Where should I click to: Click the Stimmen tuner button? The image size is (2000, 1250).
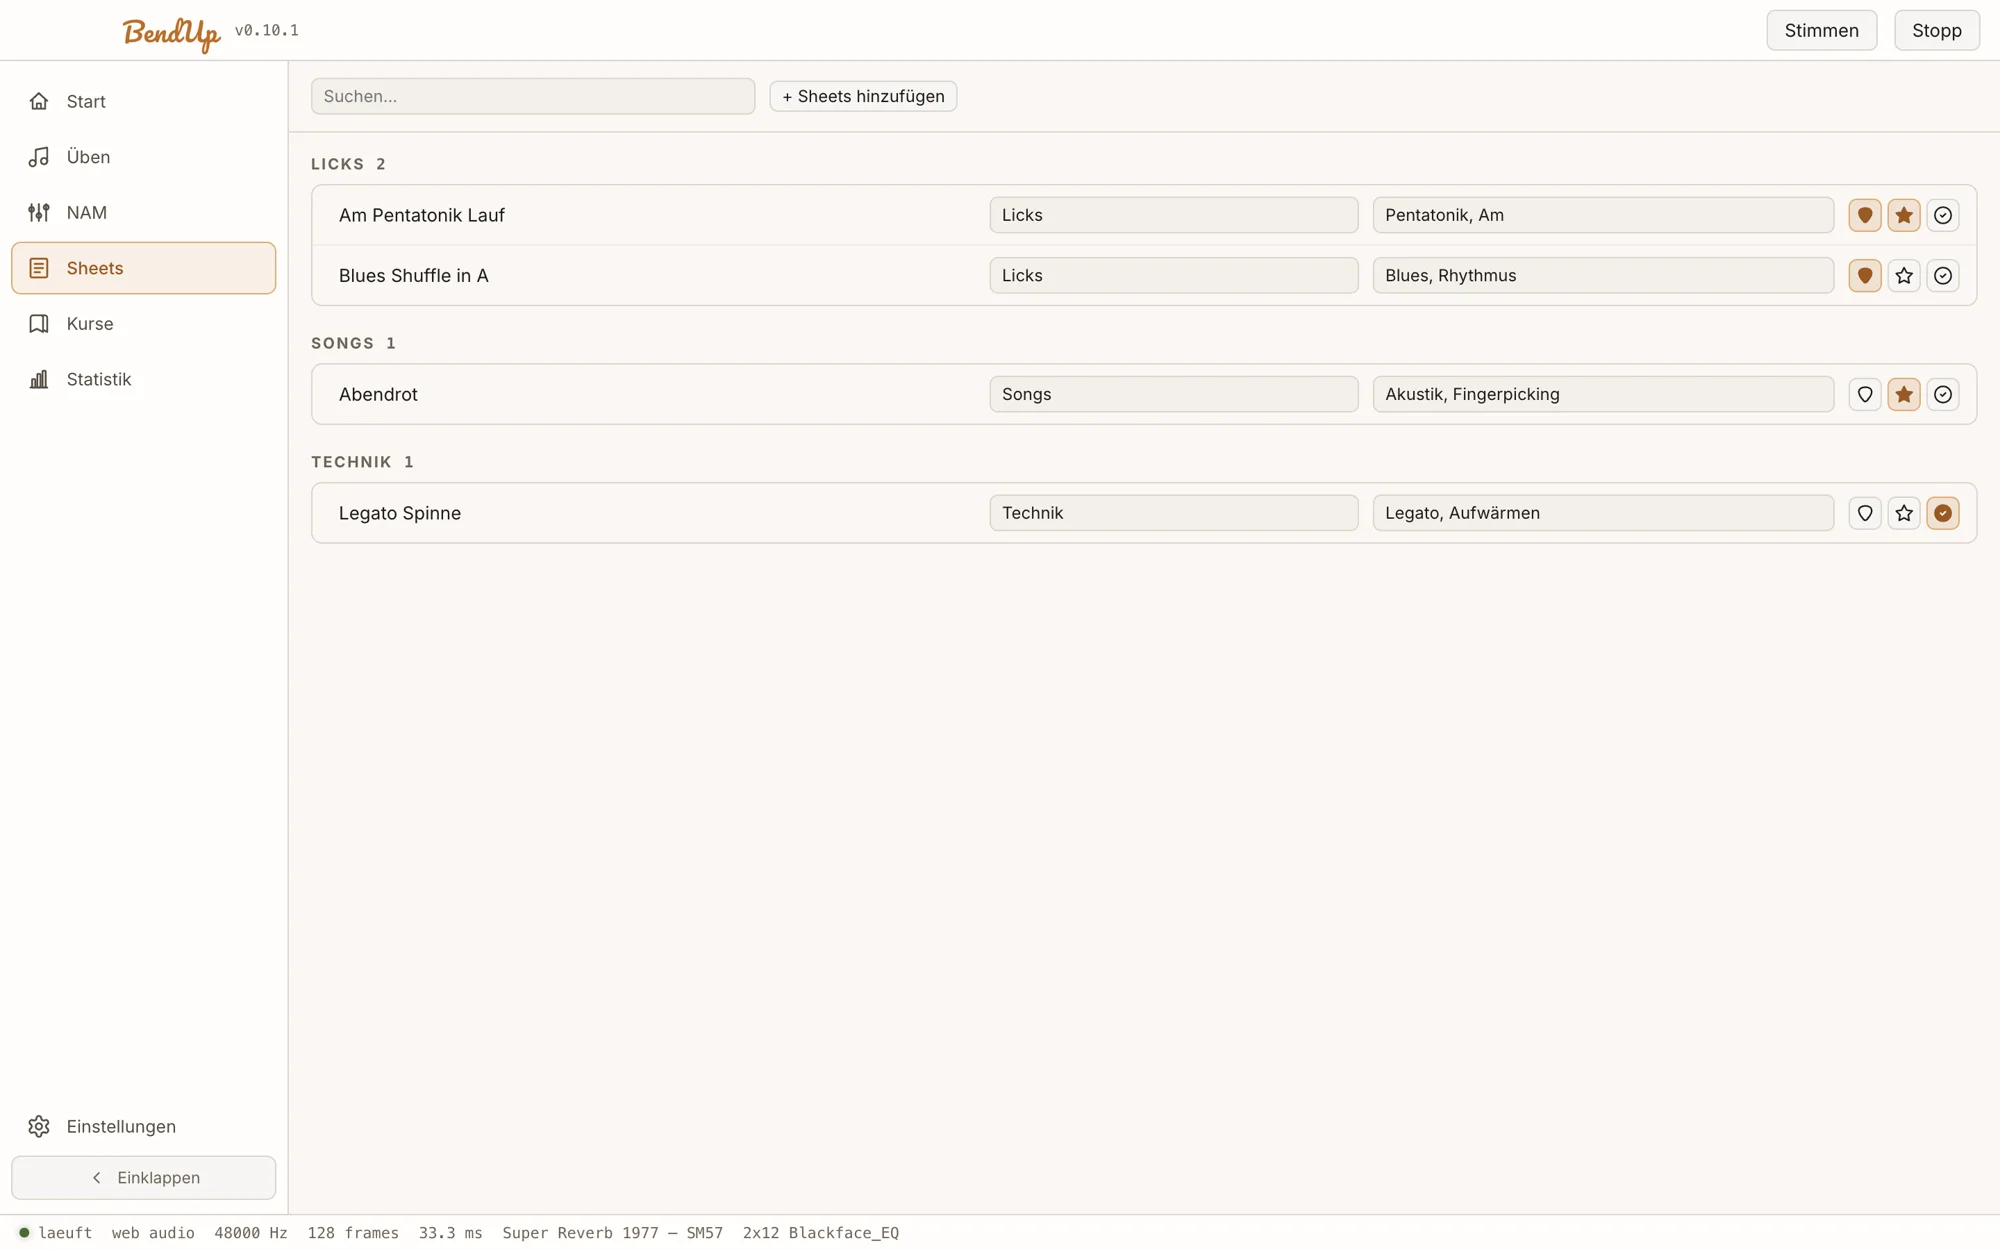[1821, 30]
